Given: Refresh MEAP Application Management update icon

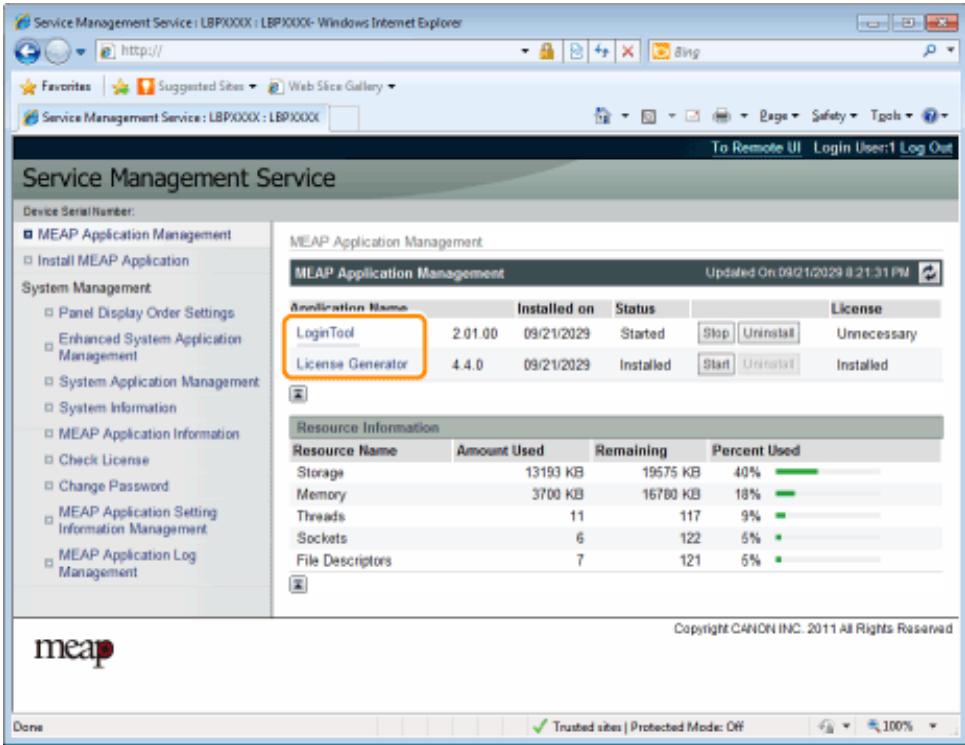Looking at the screenshot, I should pos(929,273).
